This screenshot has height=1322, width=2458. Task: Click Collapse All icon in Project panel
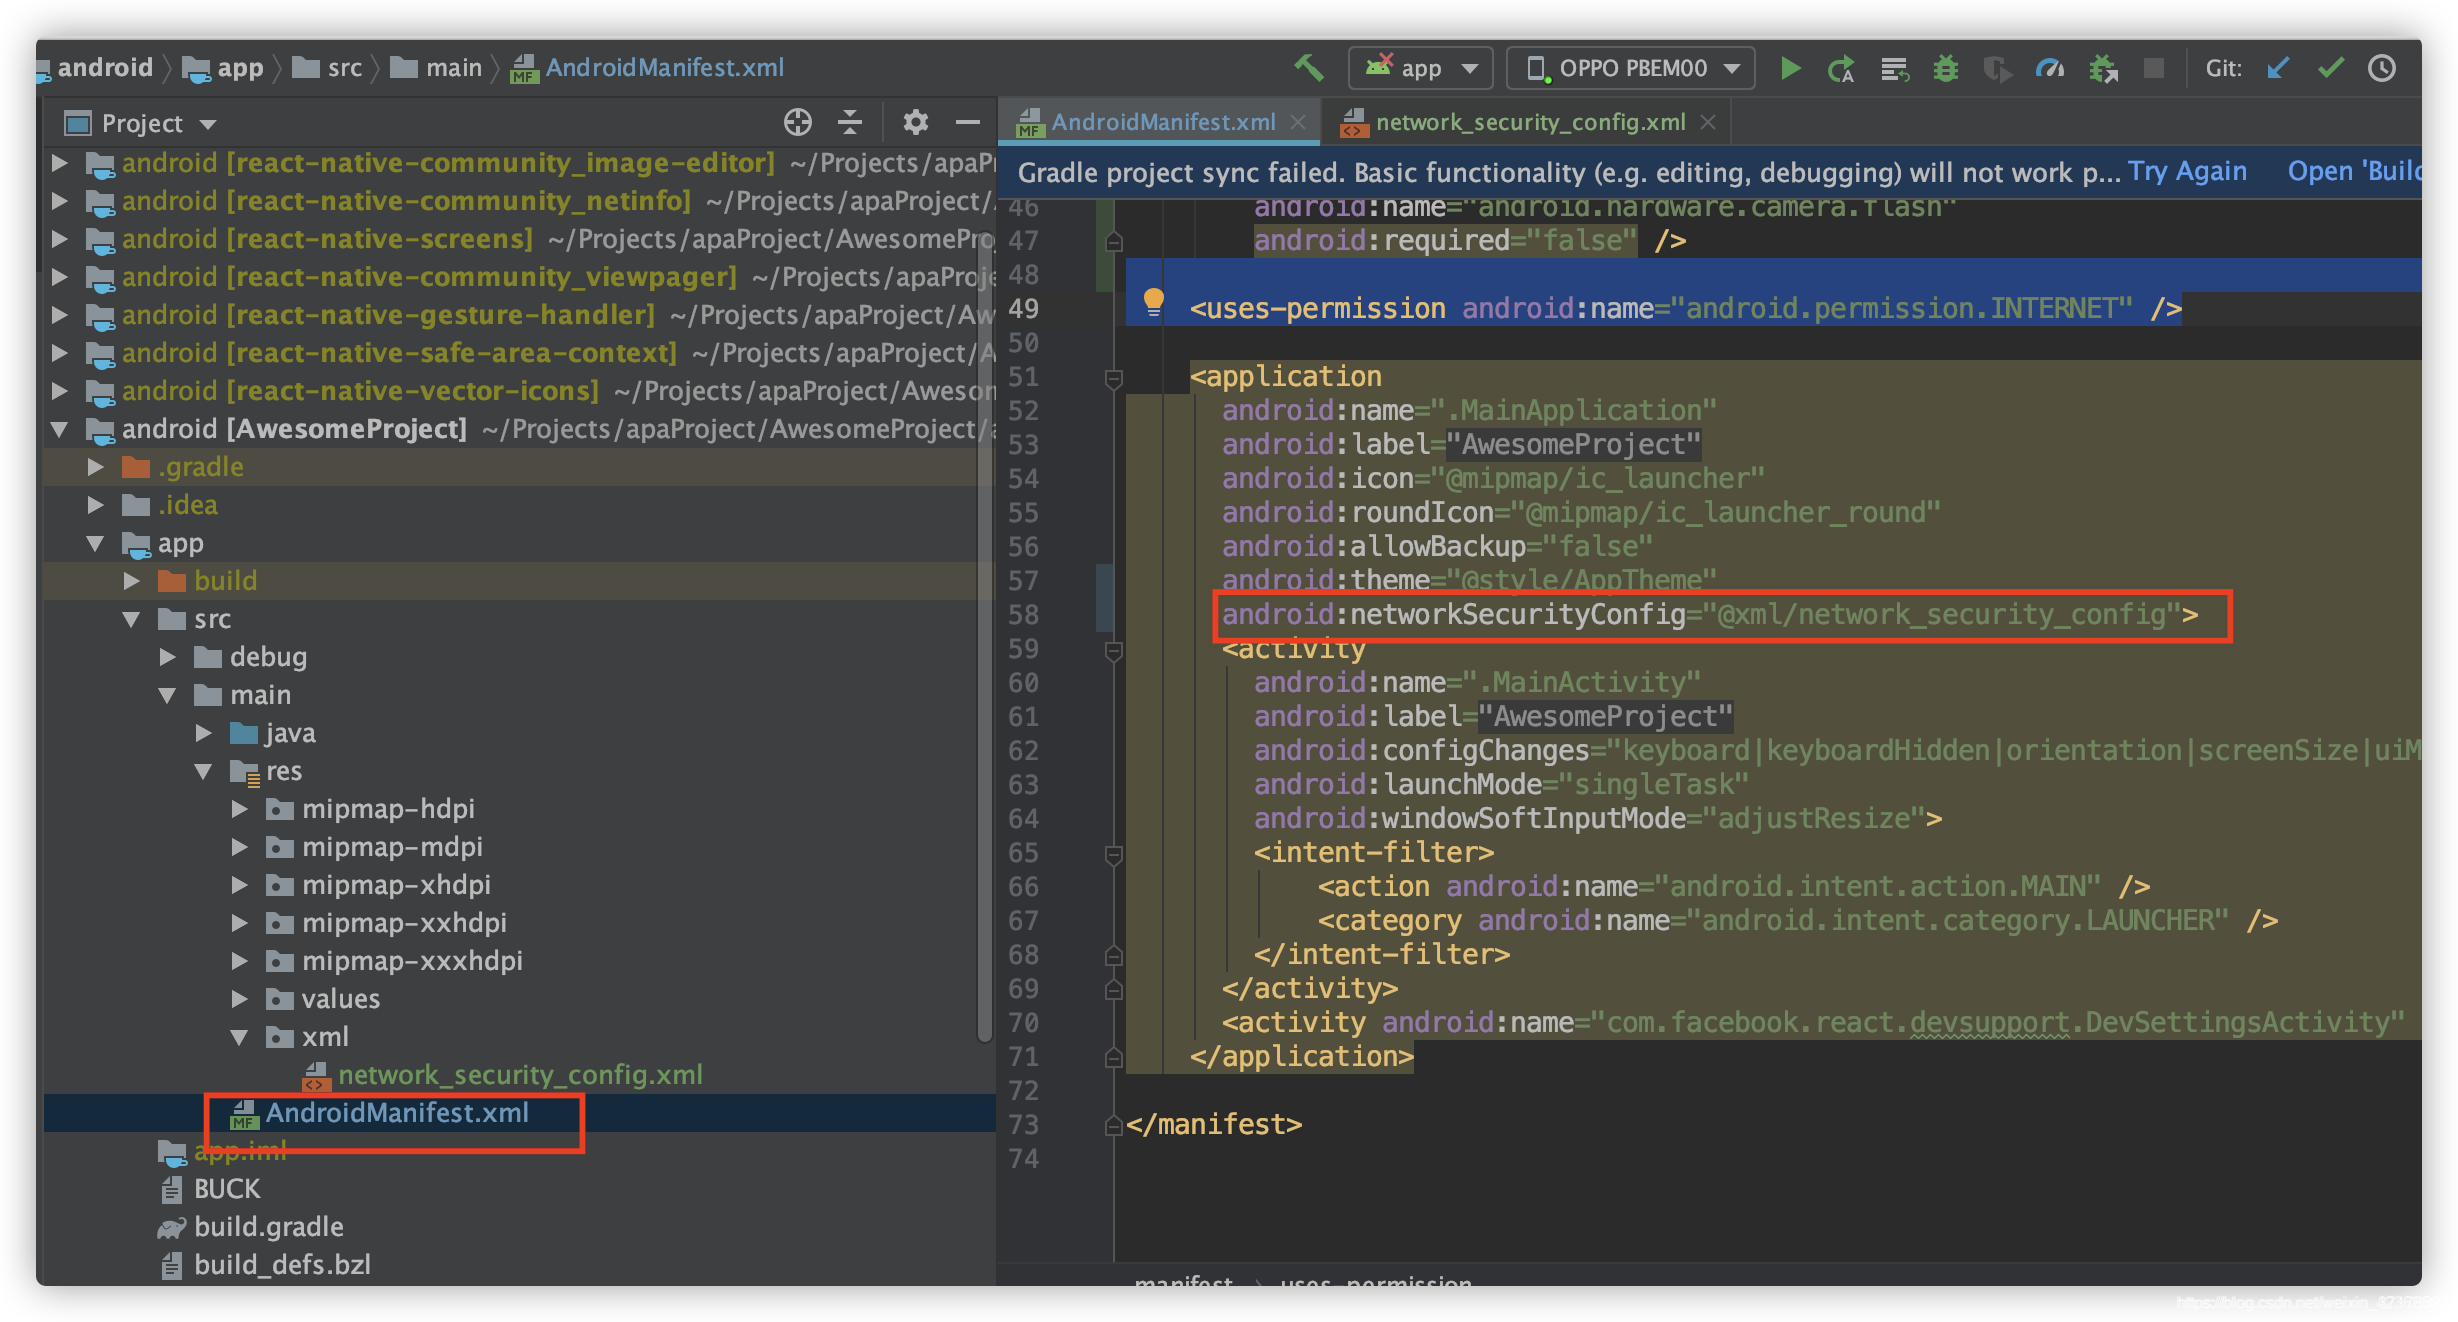850,122
